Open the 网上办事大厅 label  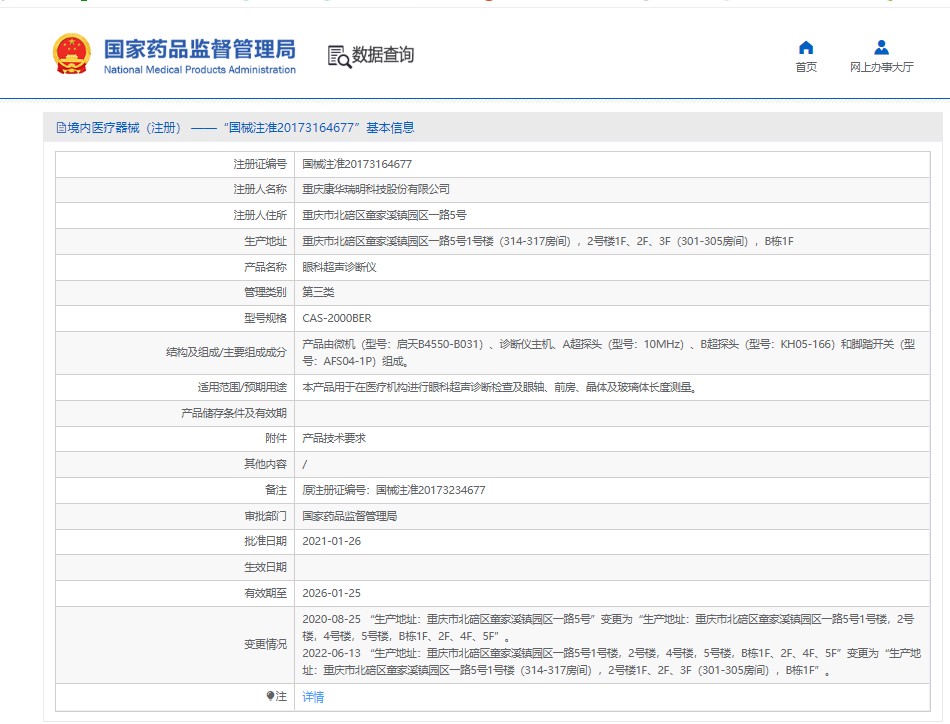[x=881, y=67]
